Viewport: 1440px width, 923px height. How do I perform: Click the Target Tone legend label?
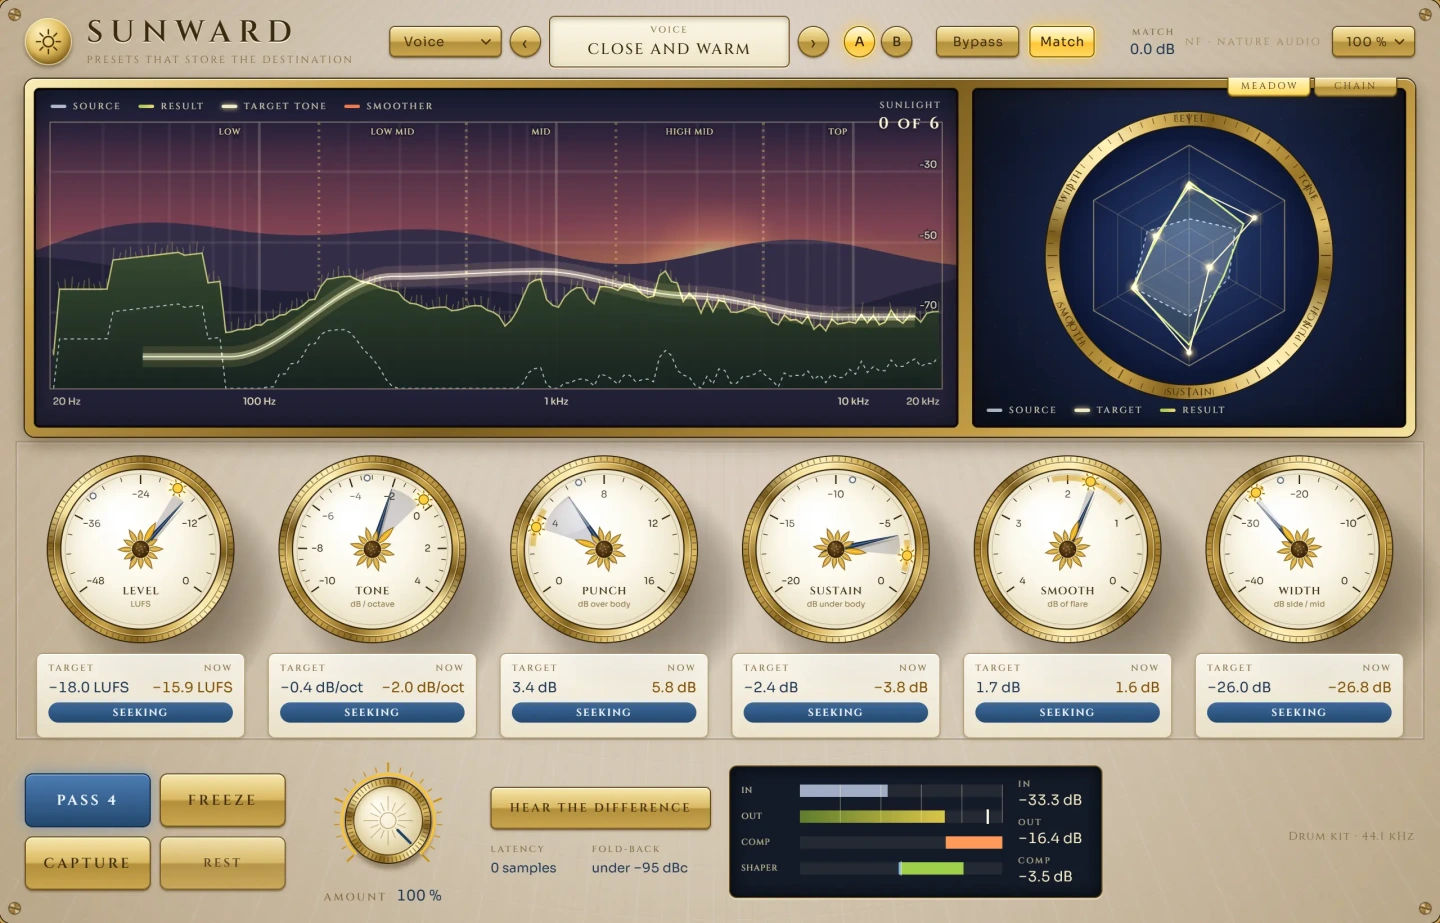click(x=285, y=106)
